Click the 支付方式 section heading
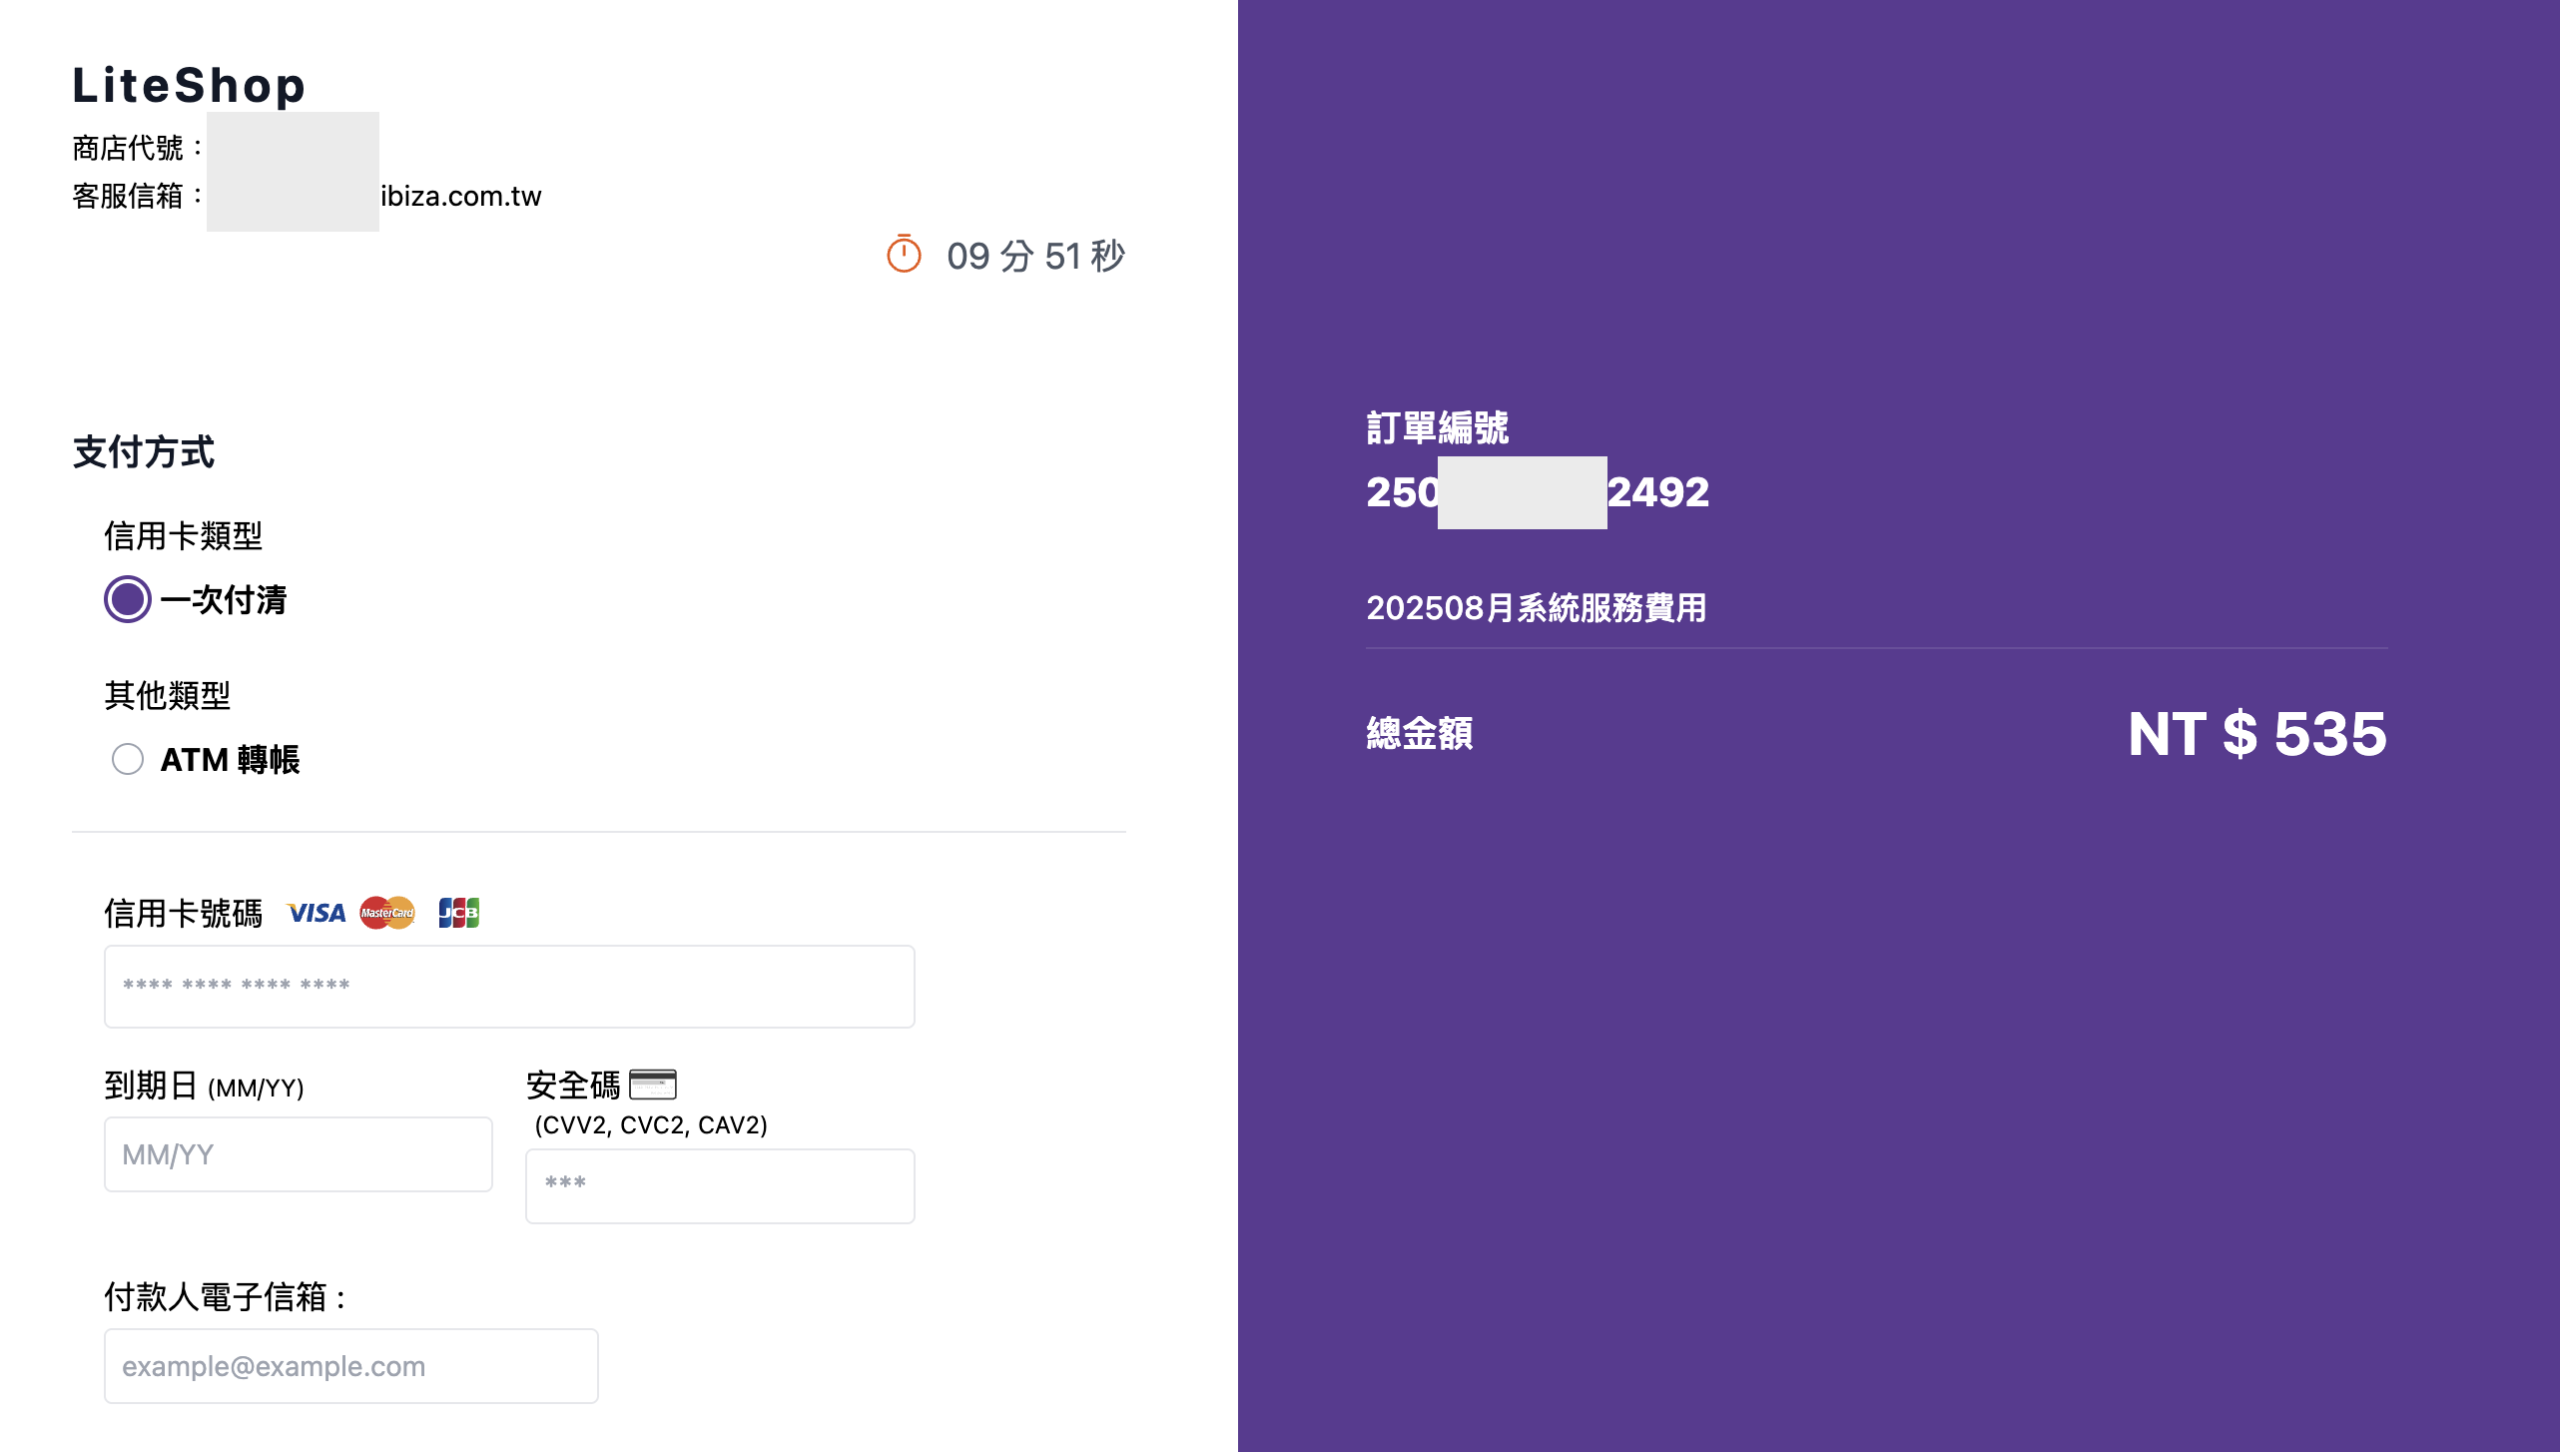The image size is (2560, 1452). [143, 452]
